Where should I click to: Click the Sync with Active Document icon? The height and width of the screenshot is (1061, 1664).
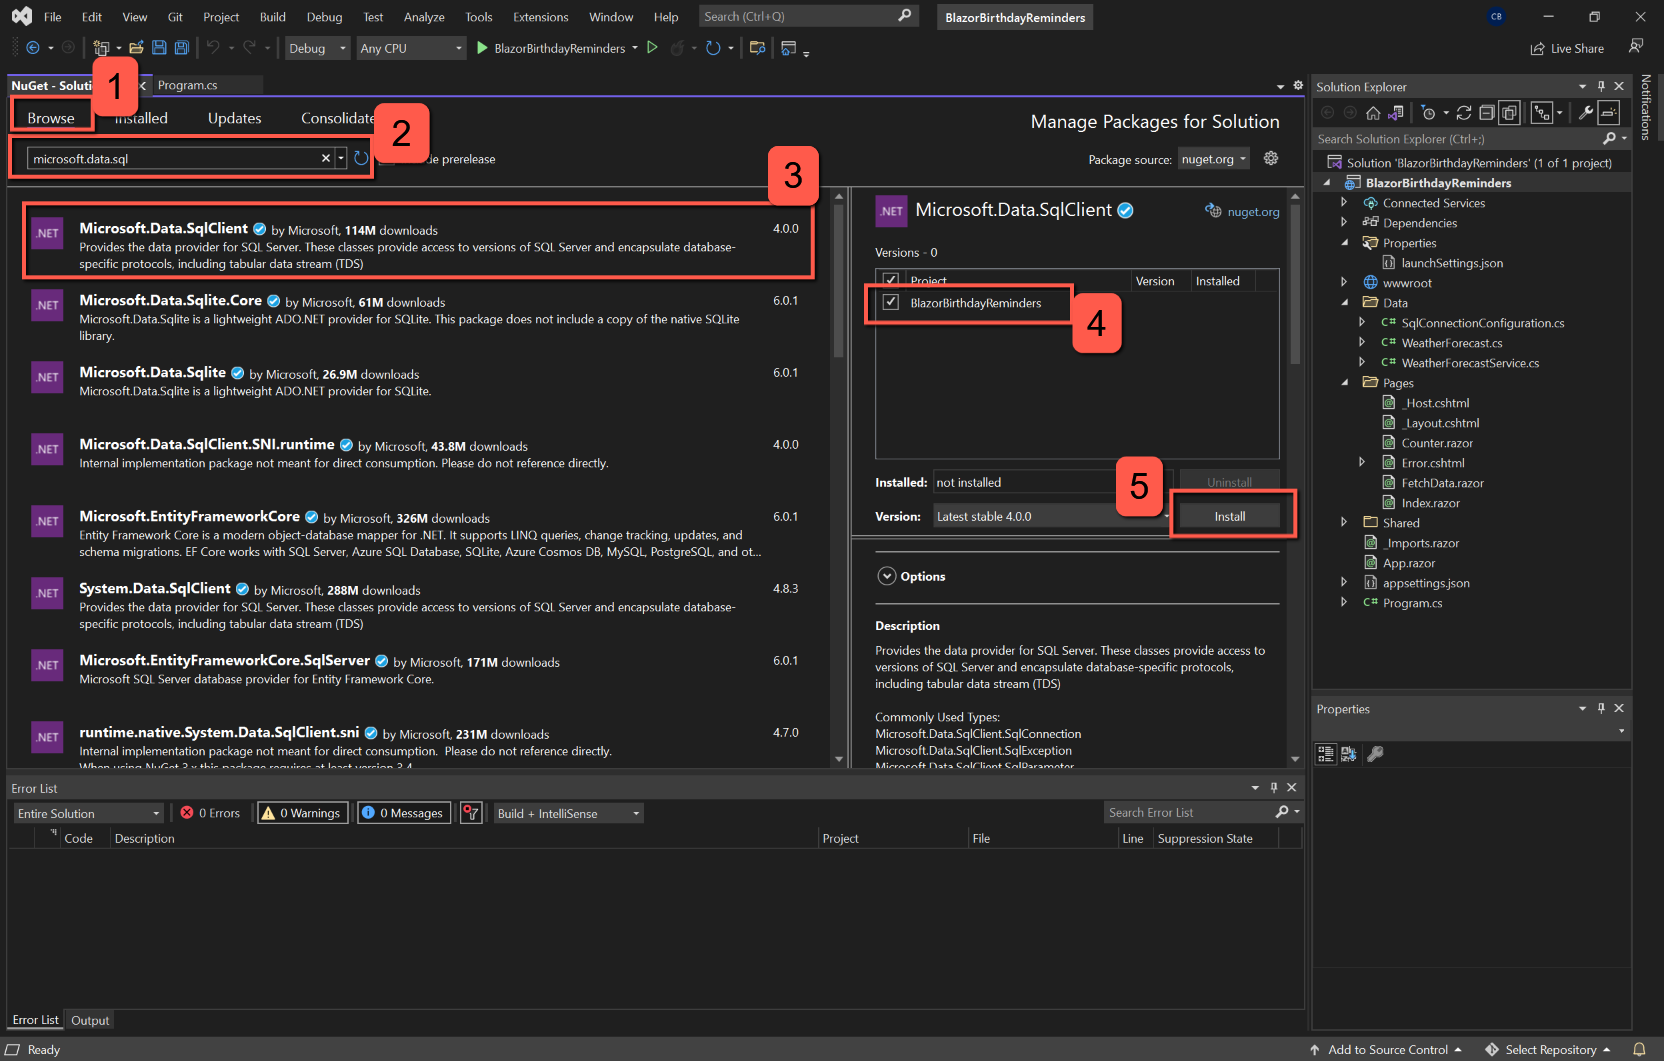tap(1394, 112)
